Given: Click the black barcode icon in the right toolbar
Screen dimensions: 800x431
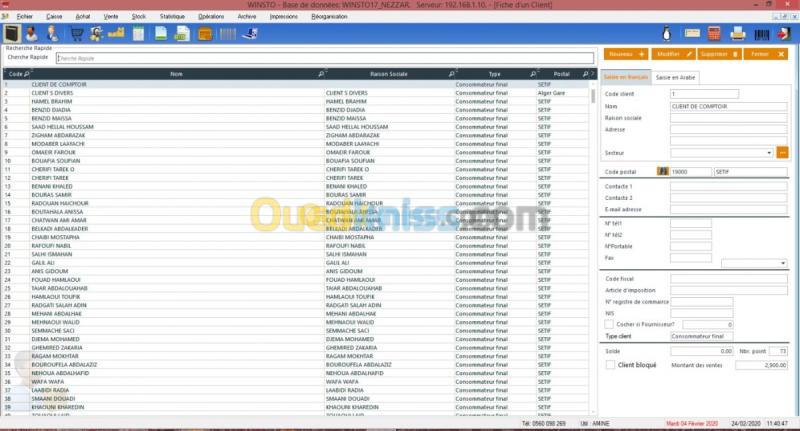Looking at the screenshot, I should point(761,34).
